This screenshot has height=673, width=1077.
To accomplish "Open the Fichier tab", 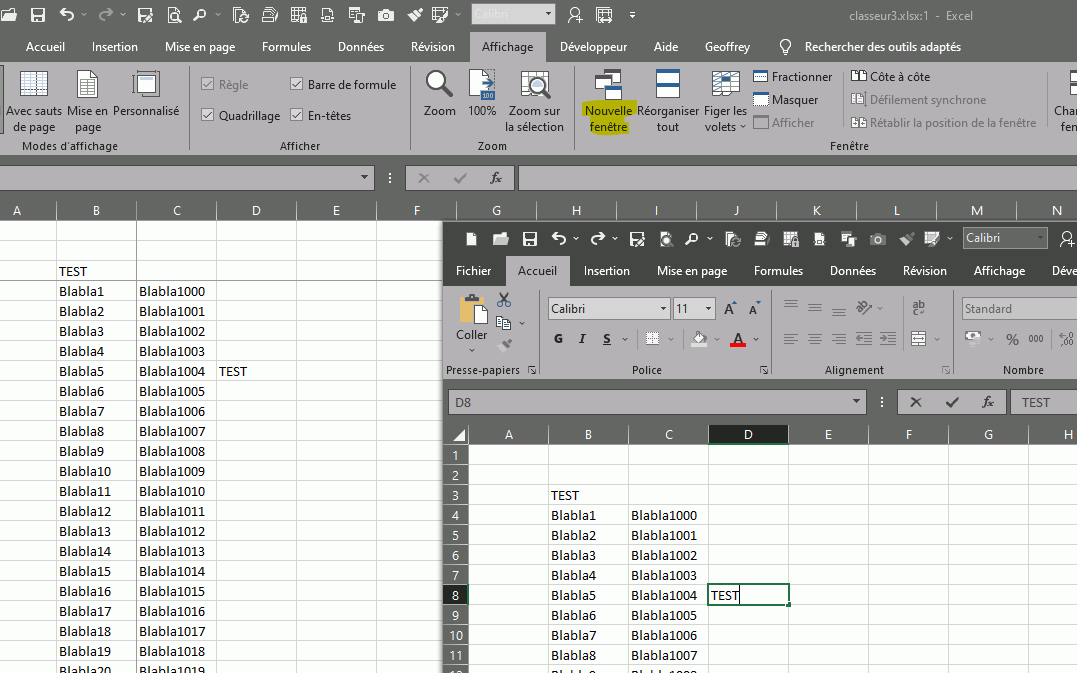I will (473, 271).
